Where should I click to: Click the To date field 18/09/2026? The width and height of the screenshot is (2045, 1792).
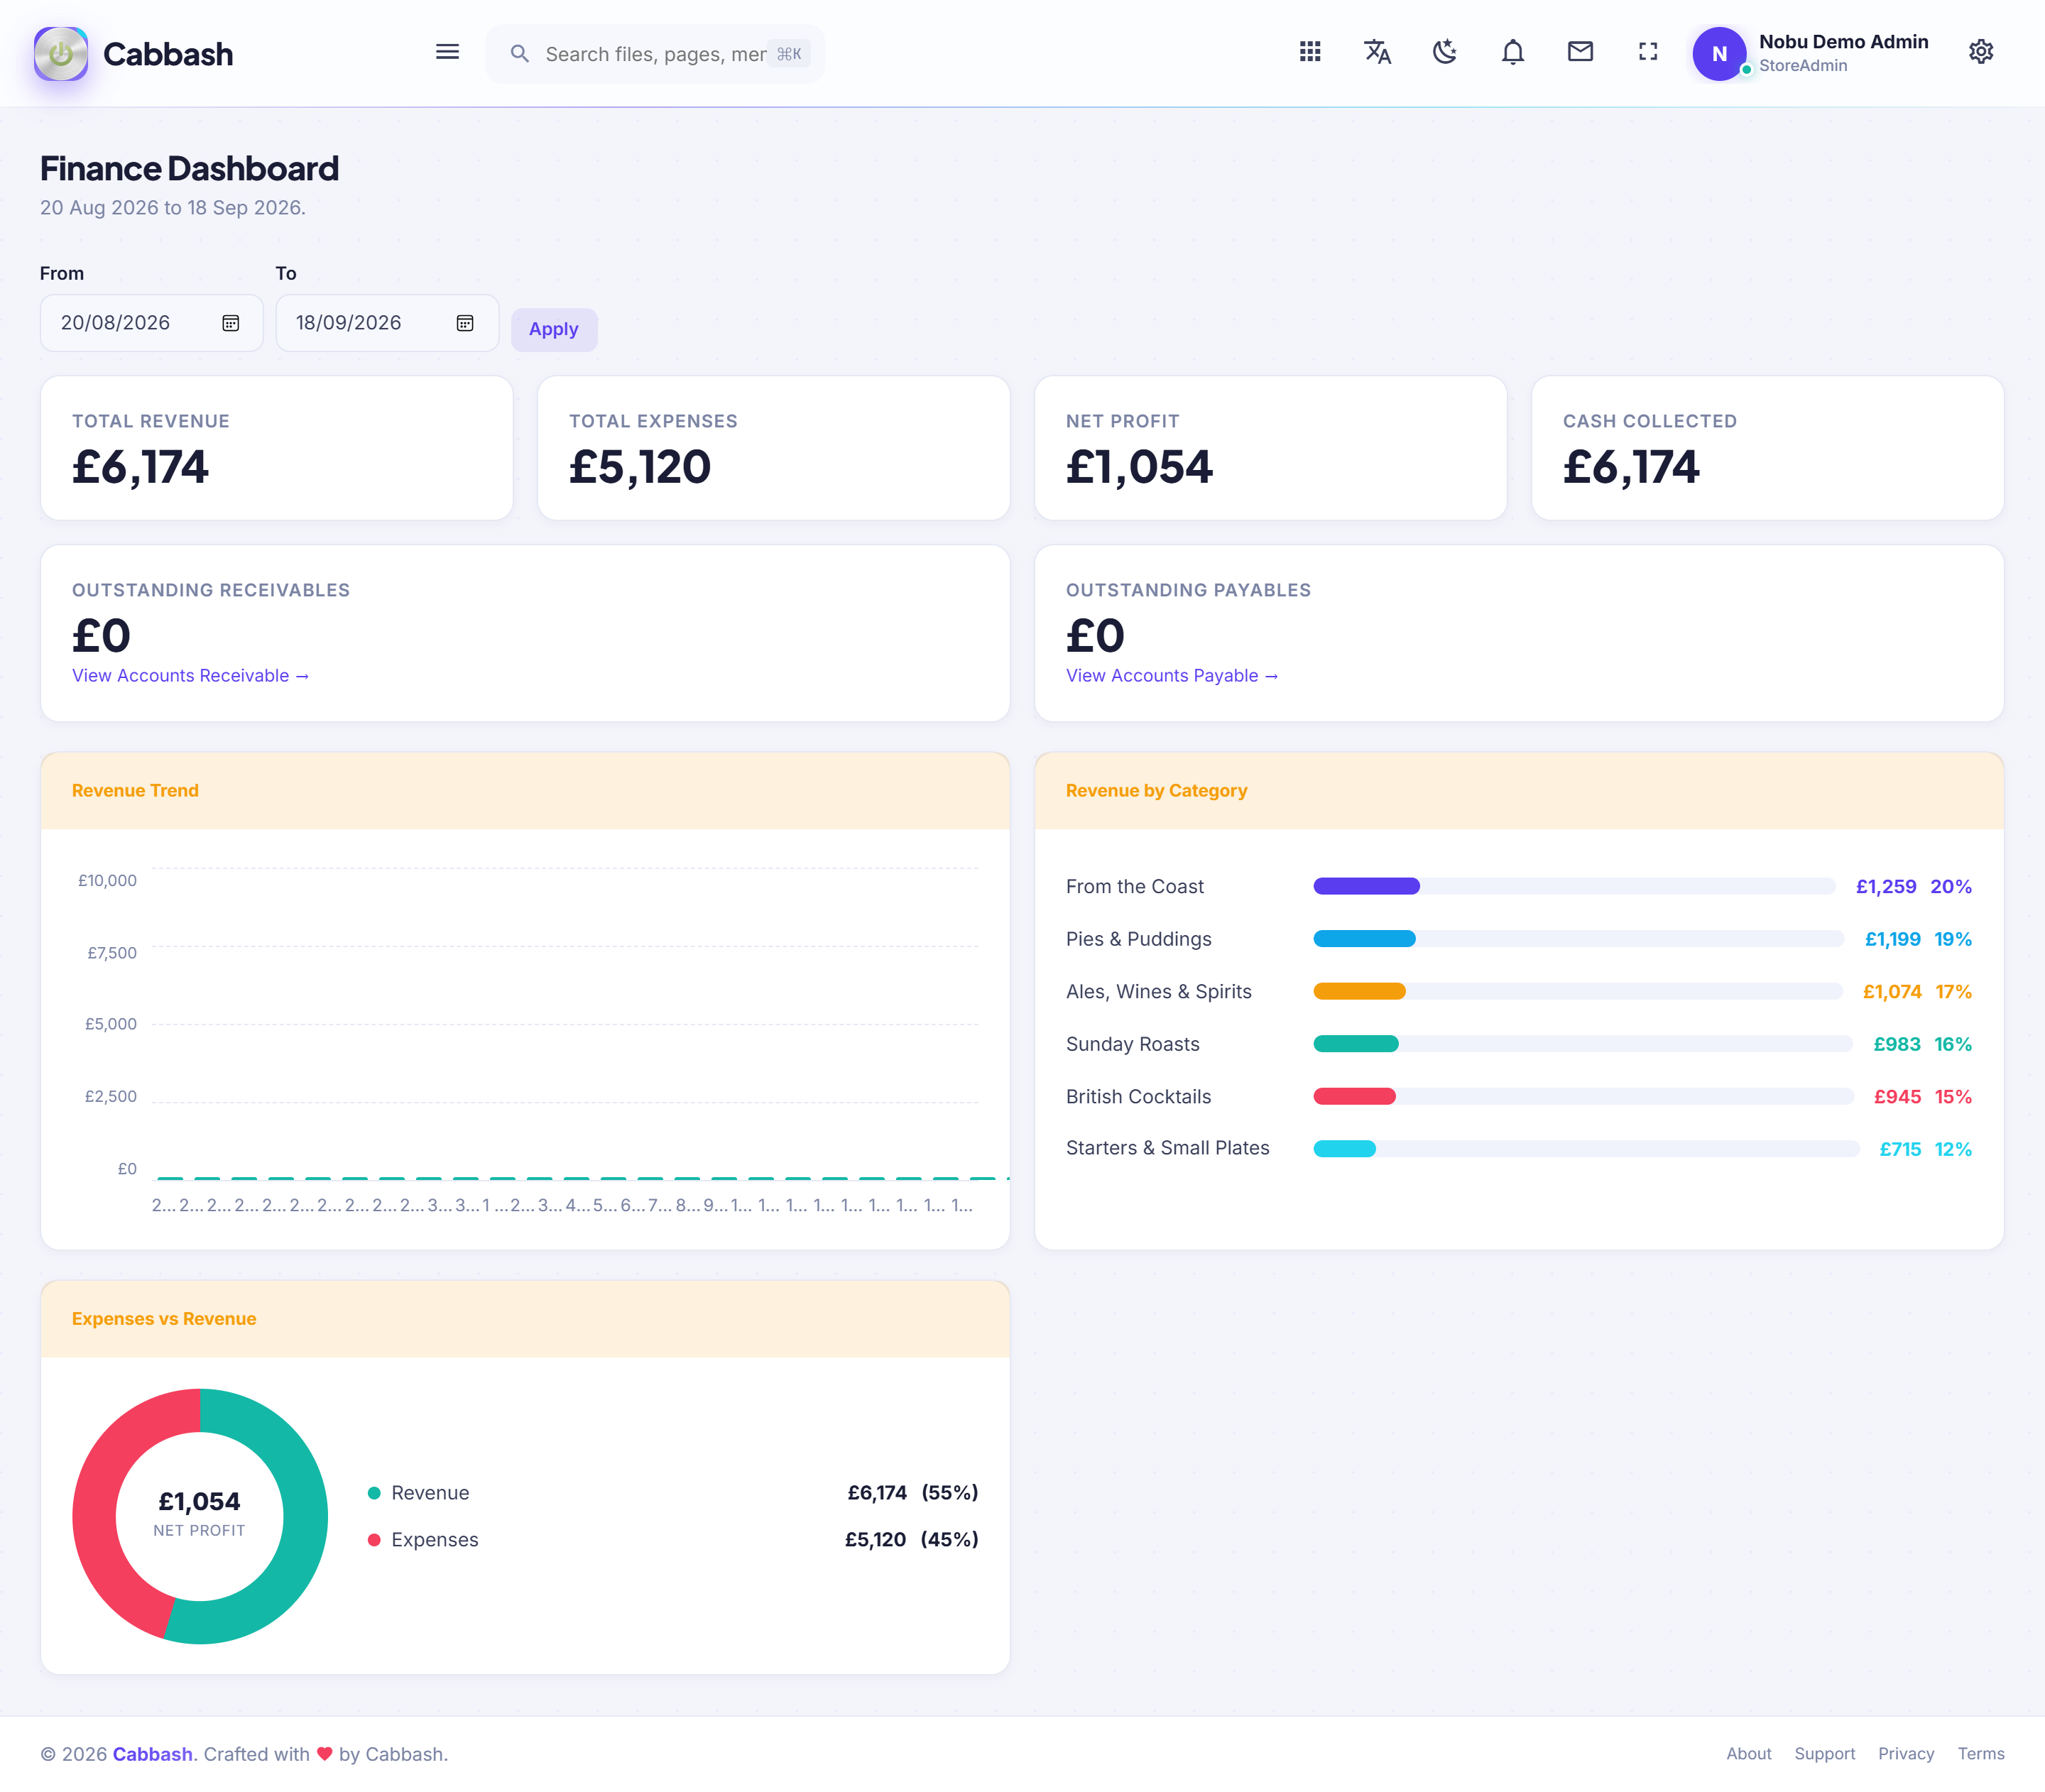pyautogui.click(x=387, y=323)
